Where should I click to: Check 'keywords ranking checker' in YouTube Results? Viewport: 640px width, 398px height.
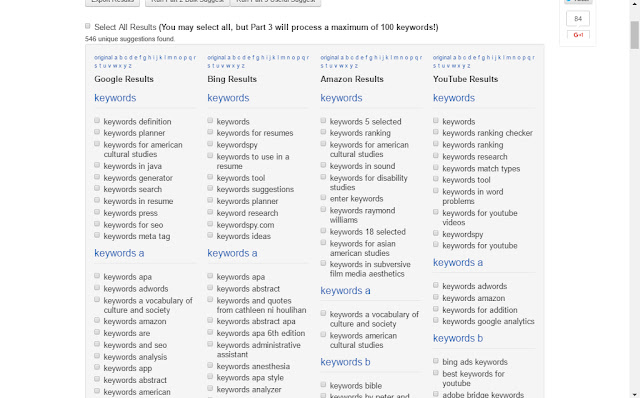click(436, 132)
